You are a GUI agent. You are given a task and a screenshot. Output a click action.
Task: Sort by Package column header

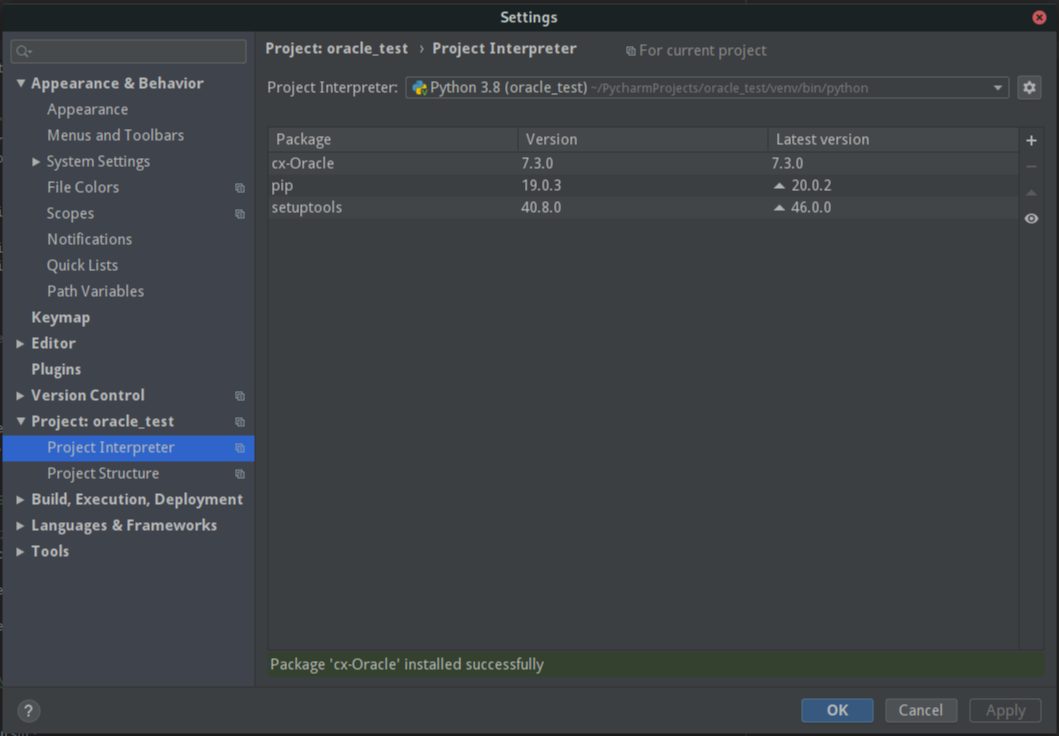[393, 140]
